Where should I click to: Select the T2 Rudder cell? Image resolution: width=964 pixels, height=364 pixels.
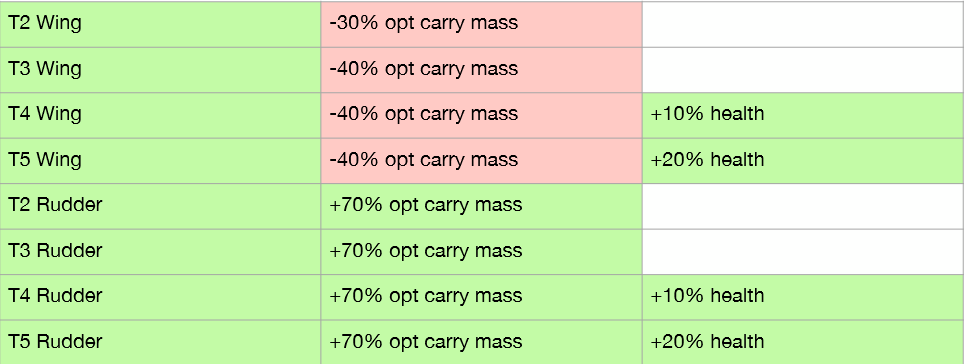tap(160, 206)
